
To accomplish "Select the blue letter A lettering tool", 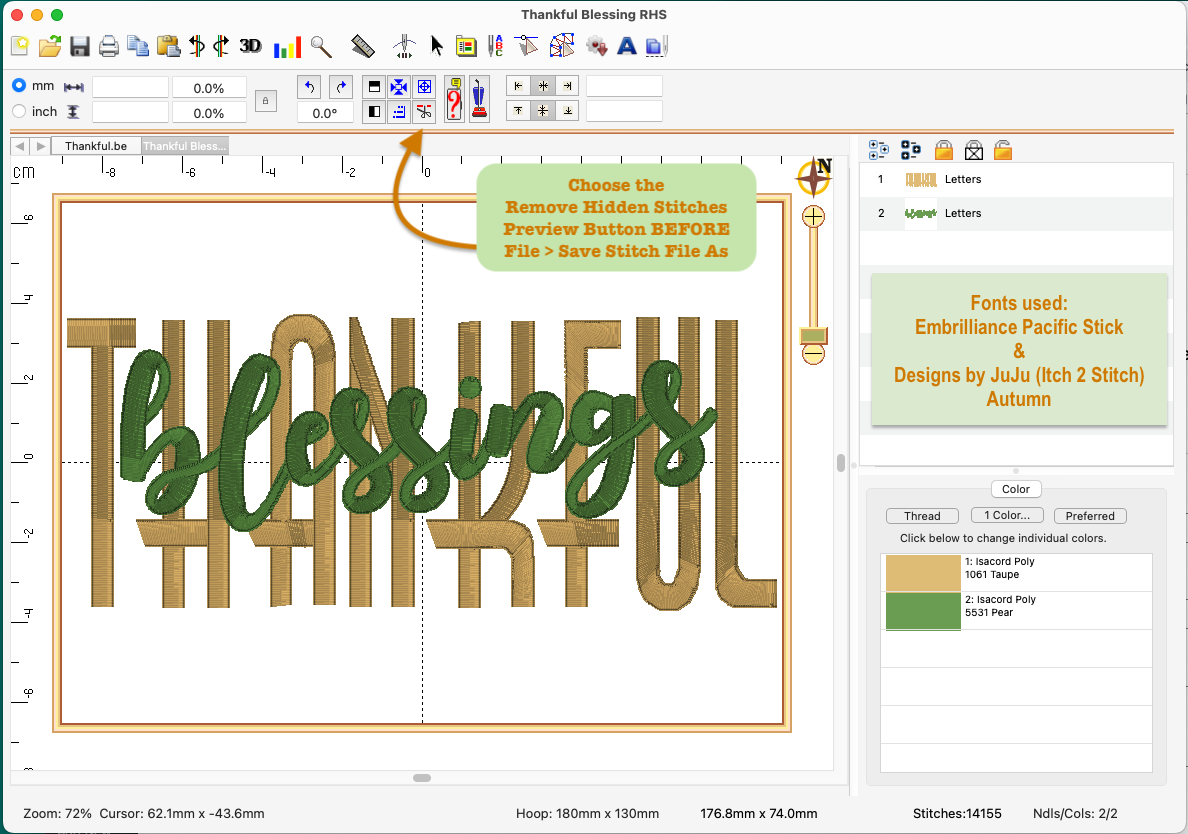I will [x=626, y=46].
